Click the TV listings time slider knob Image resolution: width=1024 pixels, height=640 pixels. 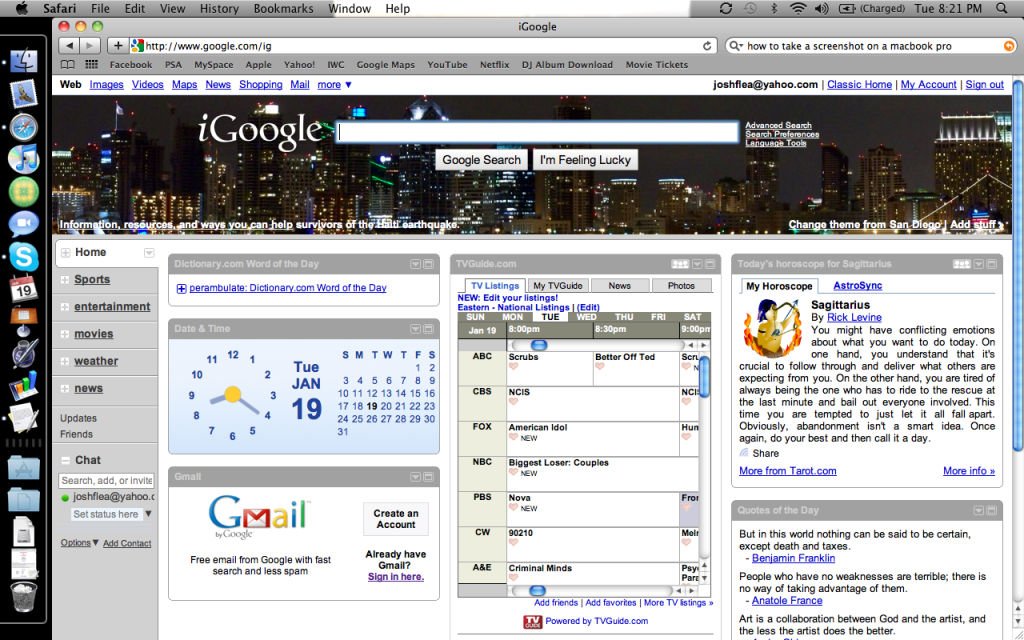(x=539, y=345)
